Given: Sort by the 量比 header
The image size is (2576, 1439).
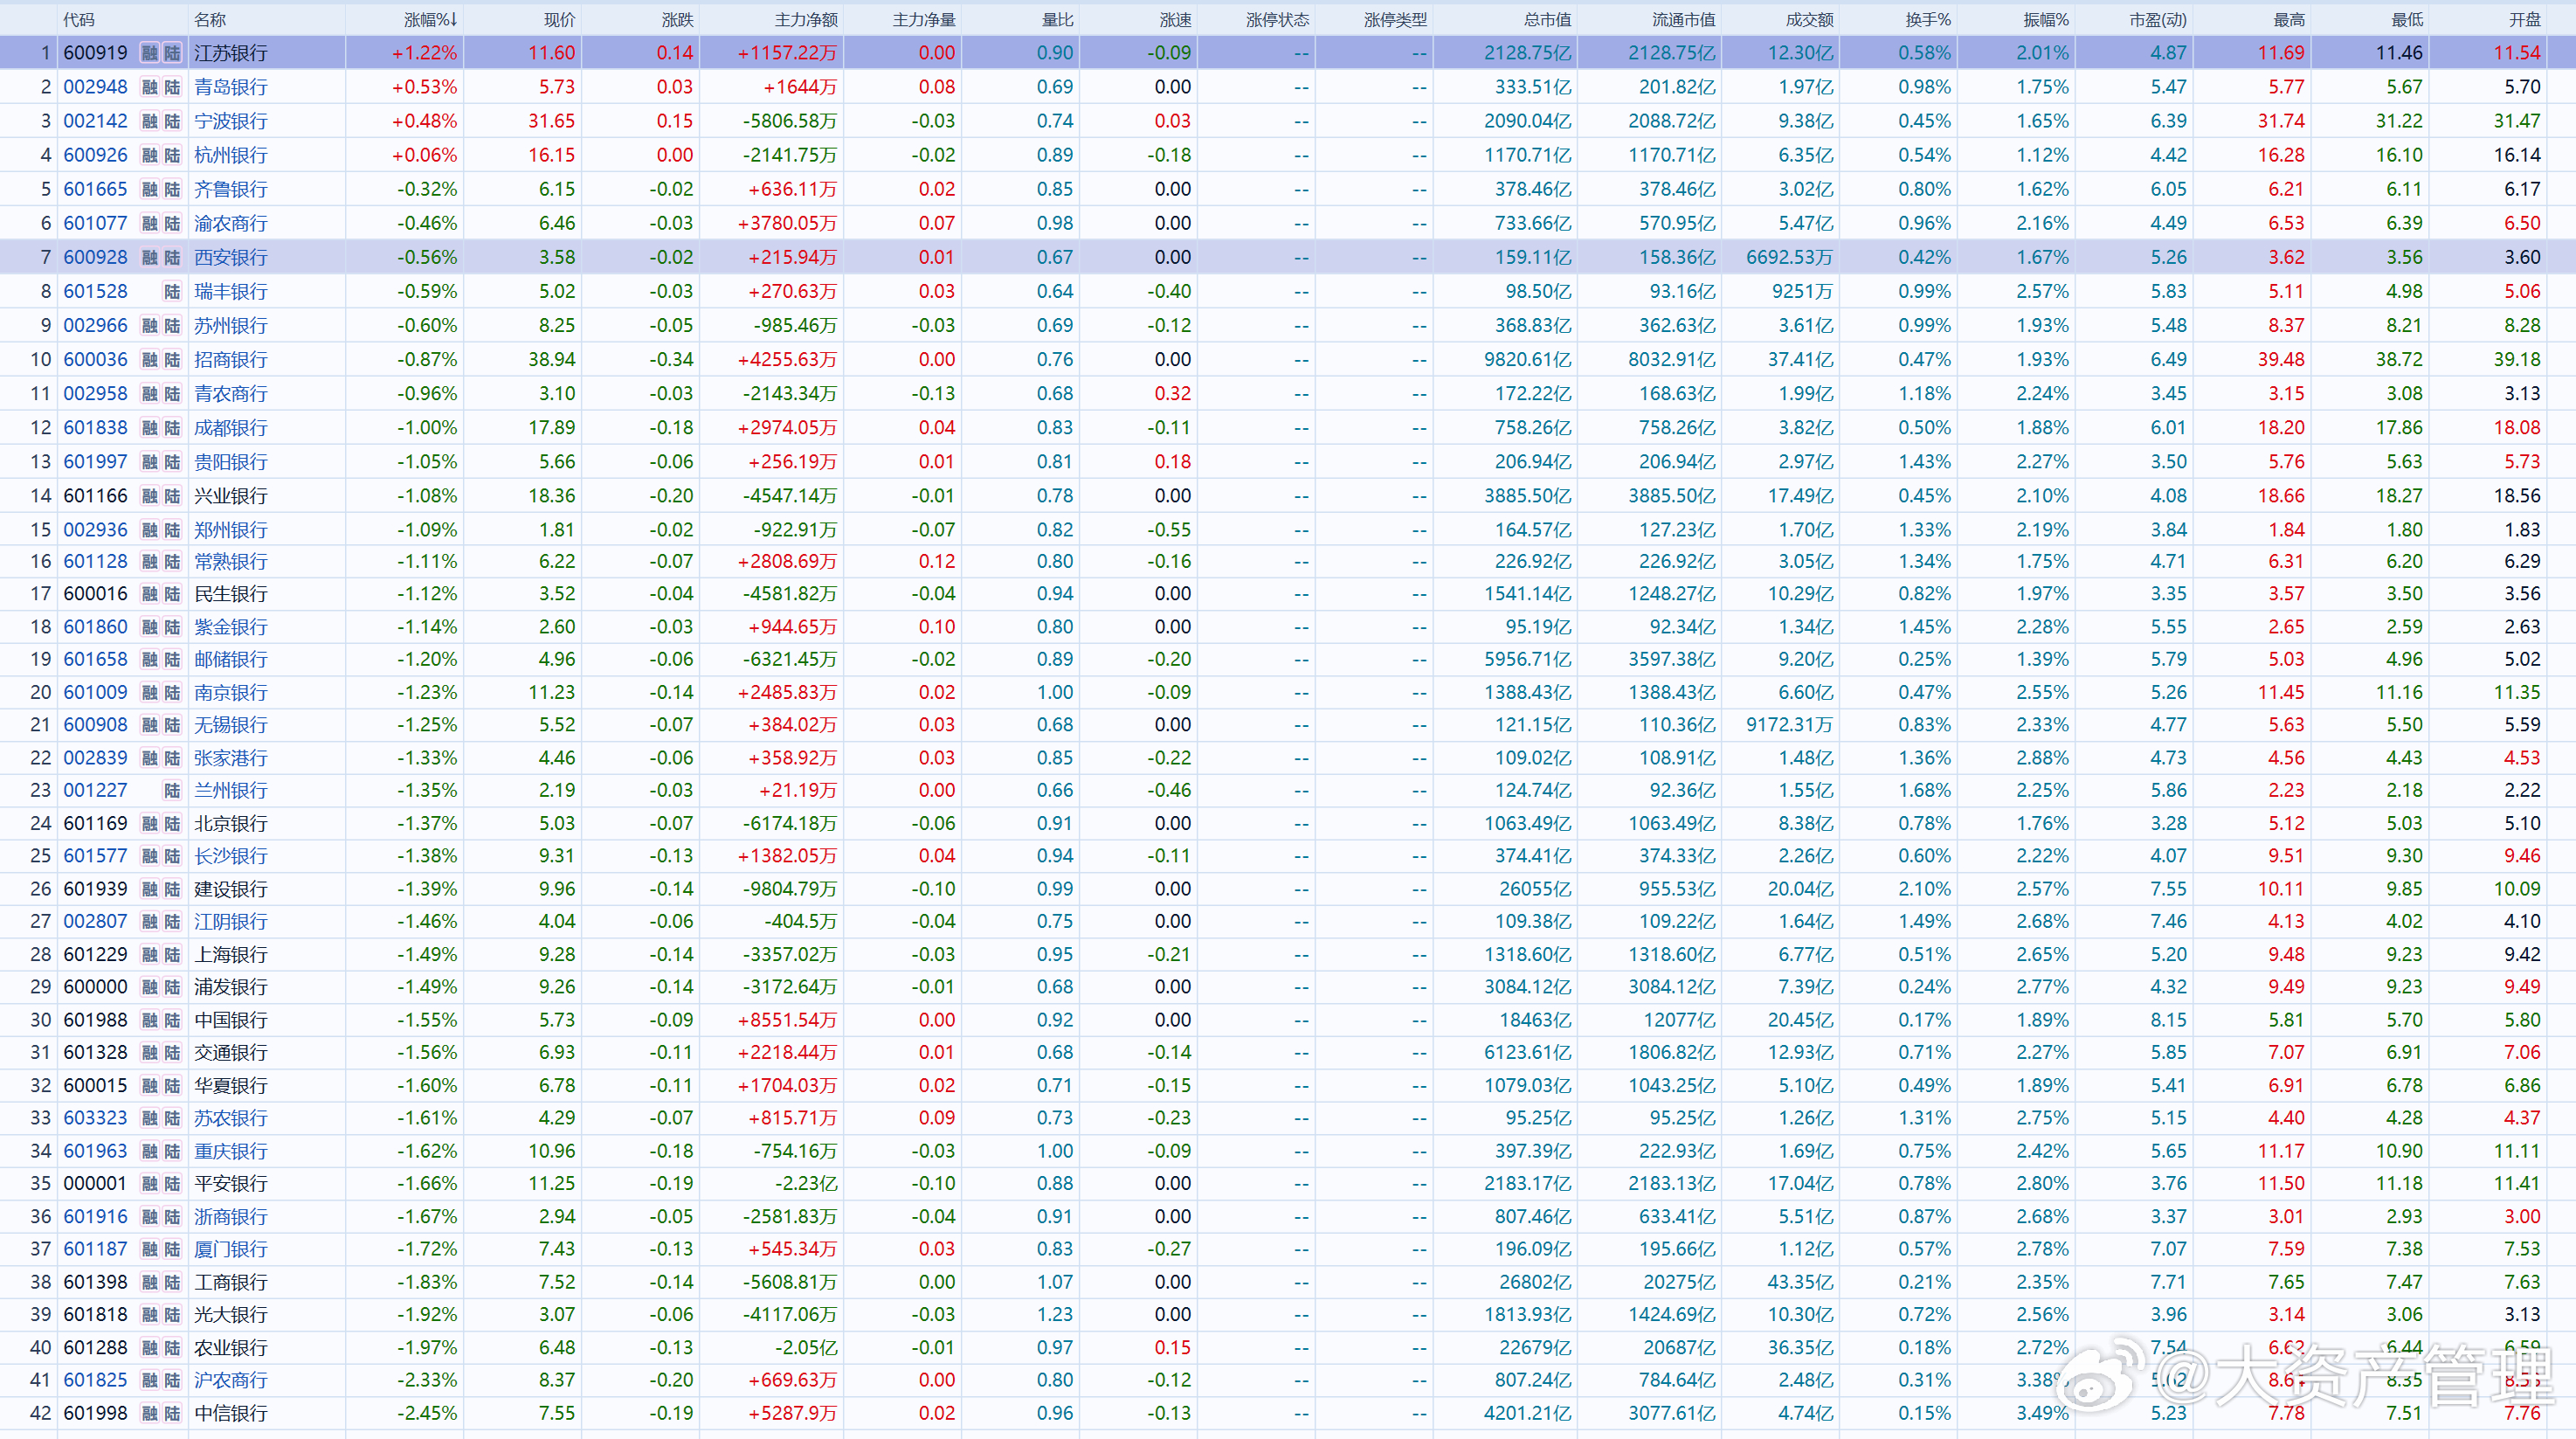Looking at the screenshot, I should coord(1057,19).
